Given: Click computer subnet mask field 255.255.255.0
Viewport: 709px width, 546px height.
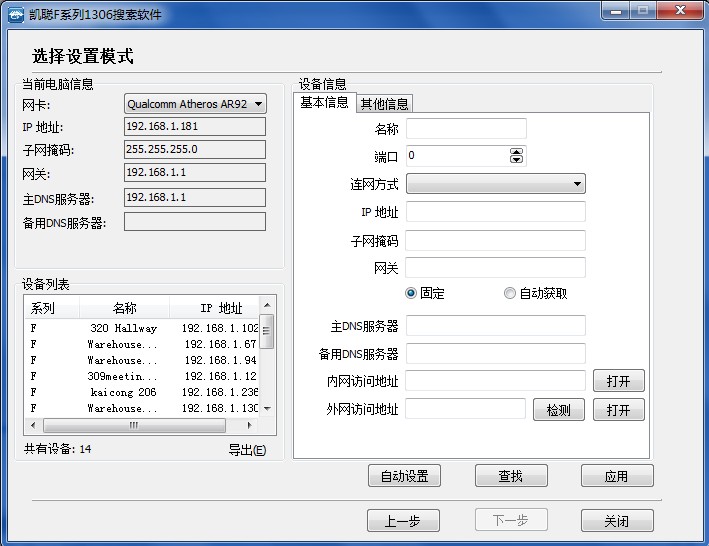Looking at the screenshot, I should pos(195,150).
